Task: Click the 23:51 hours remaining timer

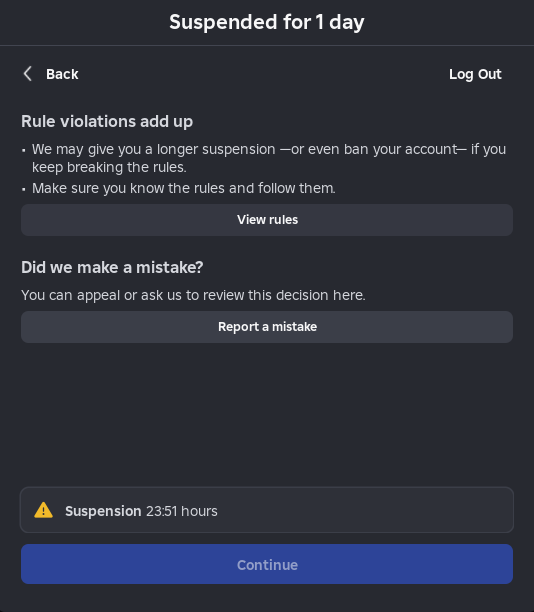Action: [x=182, y=511]
